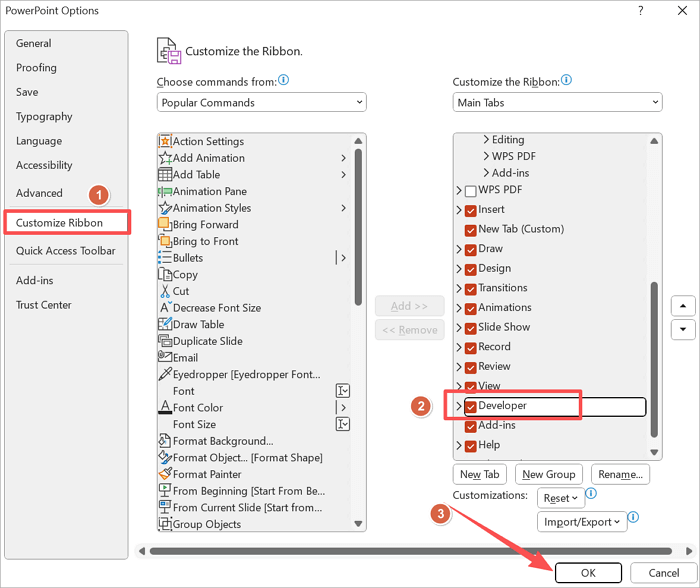Uncheck the Draw tab checkbox
700x588 pixels.
click(x=471, y=250)
